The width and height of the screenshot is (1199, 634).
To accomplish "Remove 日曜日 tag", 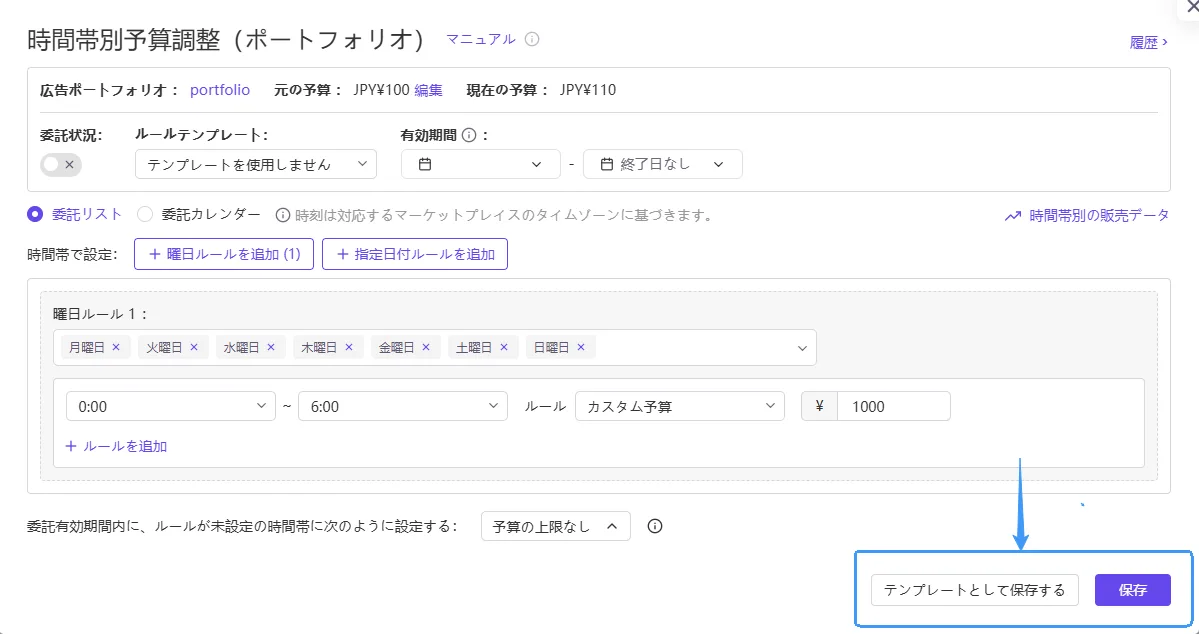I will coord(581,347).
